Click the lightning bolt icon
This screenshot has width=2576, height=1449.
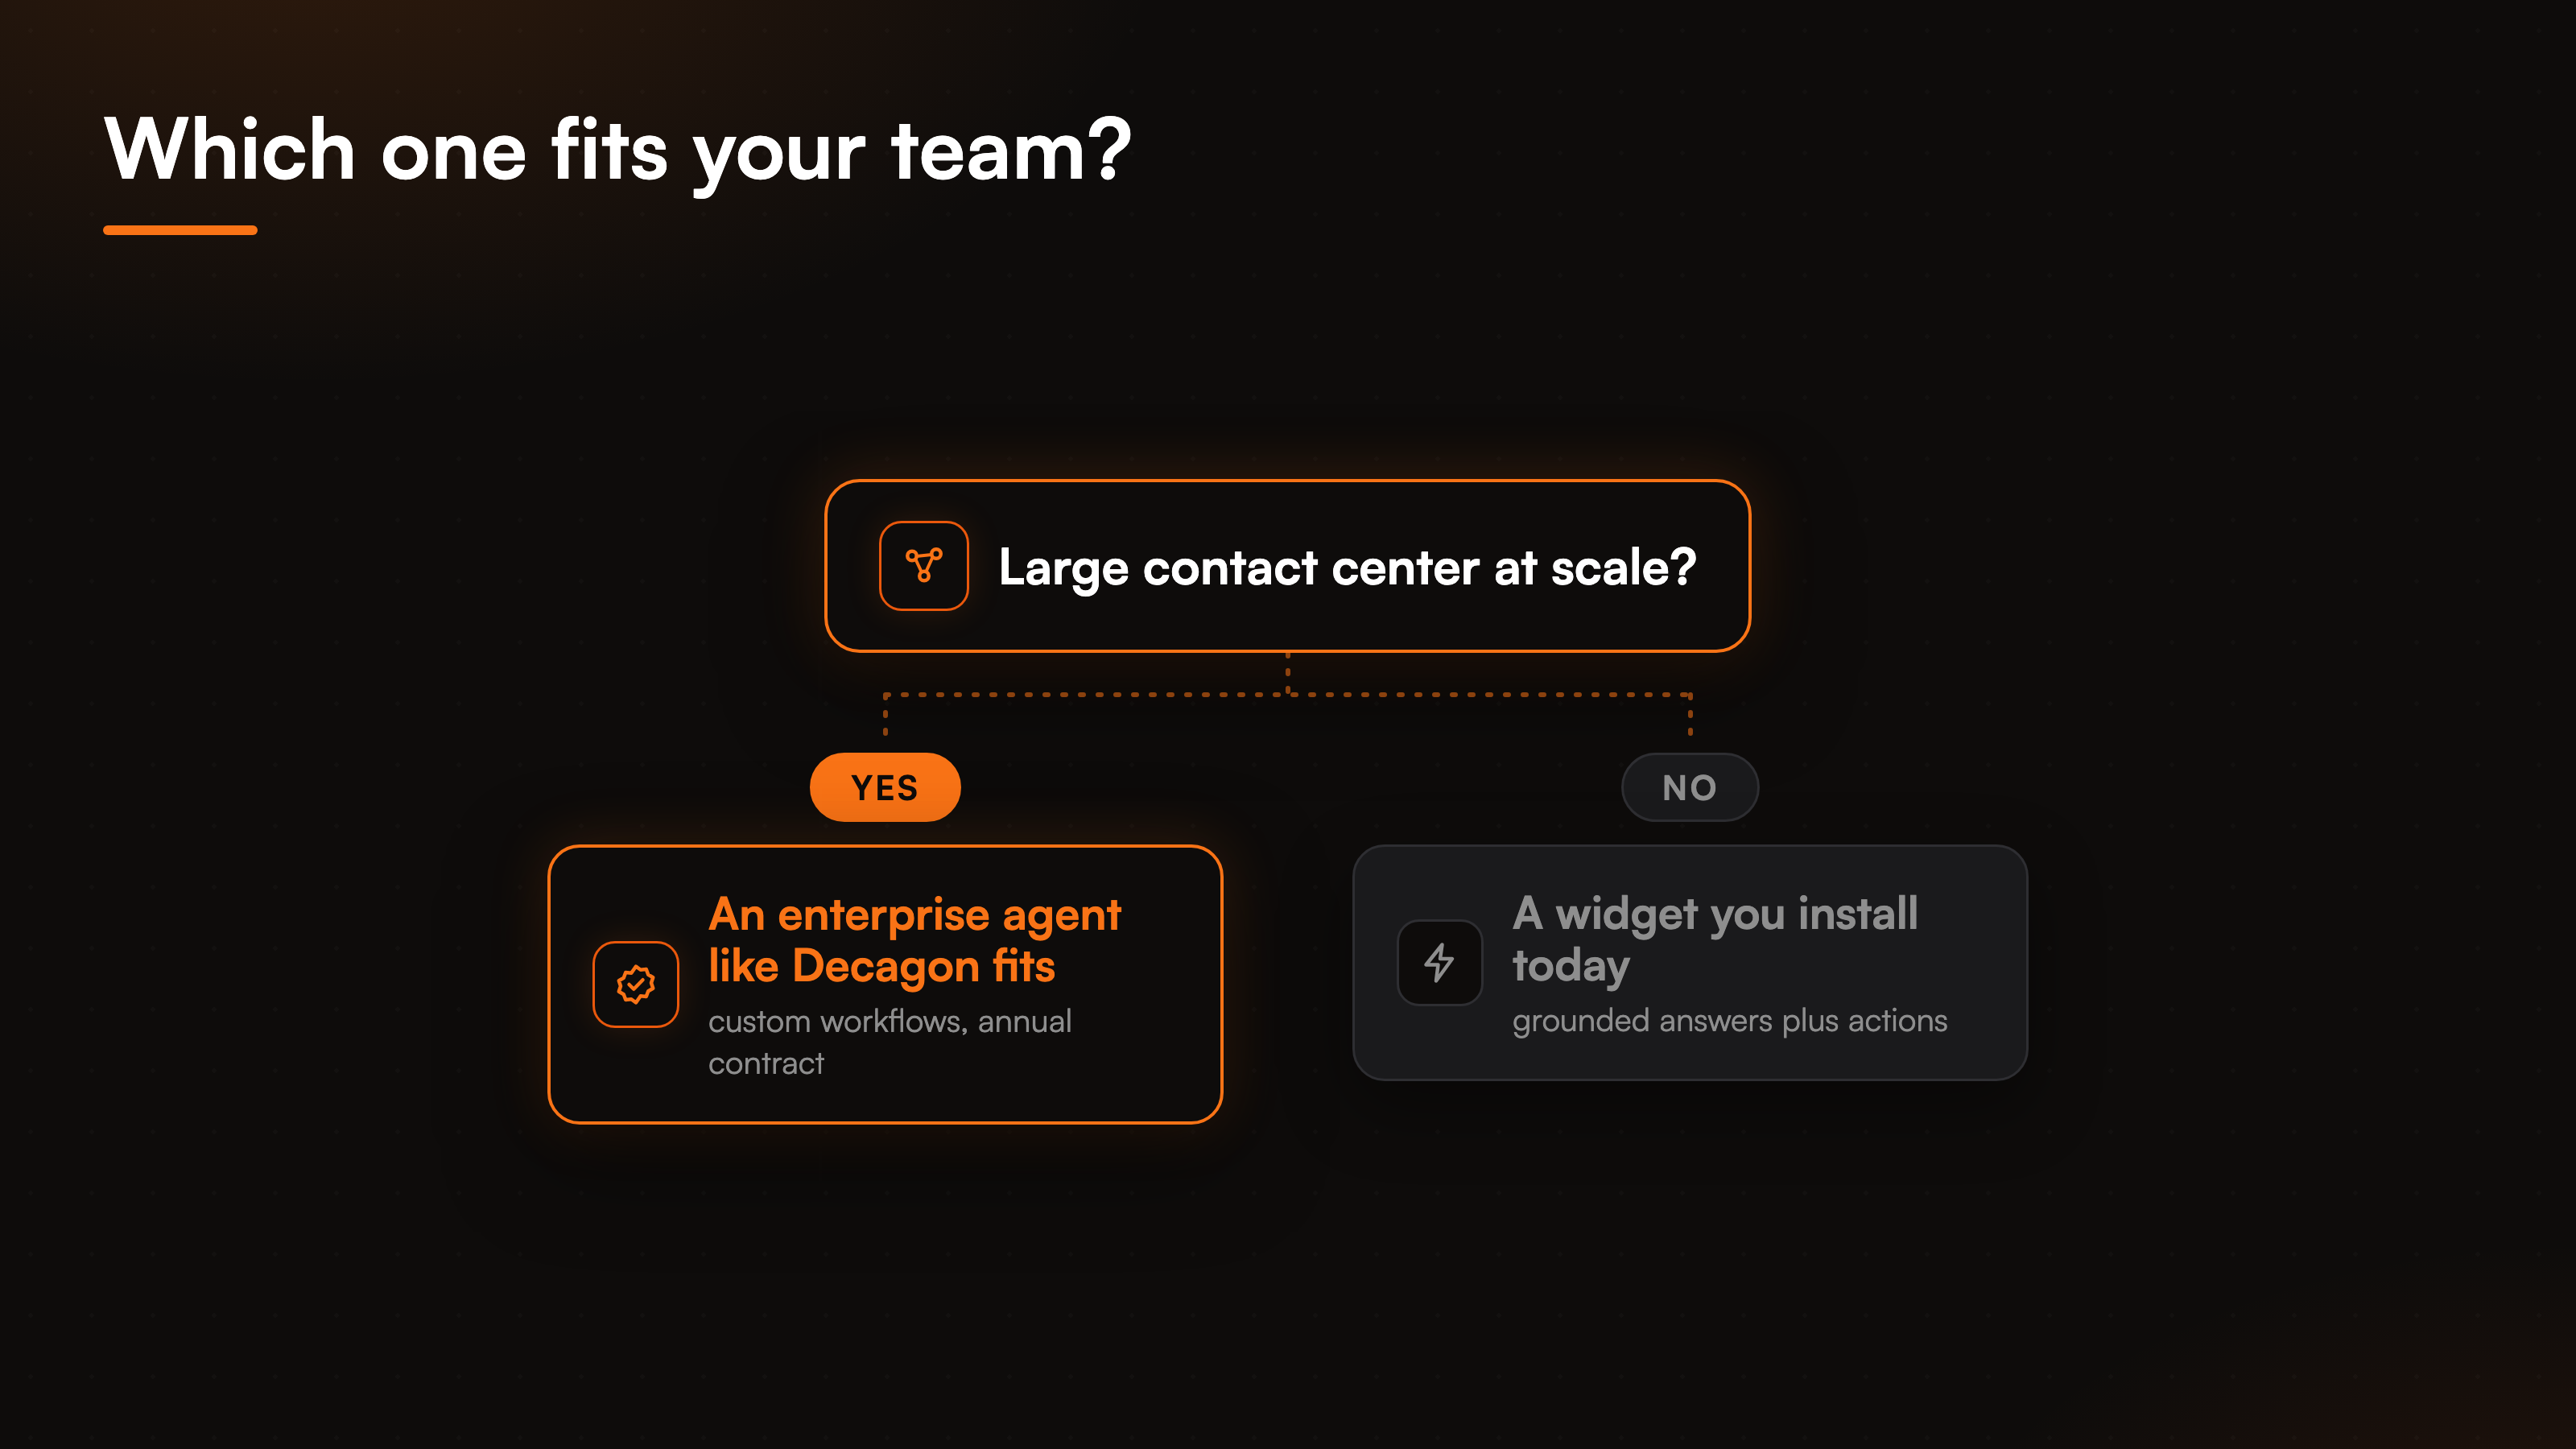pyautogui.click(x=1439, y=962)
